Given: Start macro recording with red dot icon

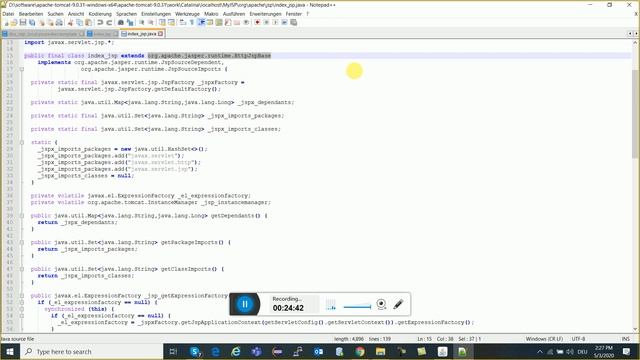Looking at the screenshot, I should 257,22.
